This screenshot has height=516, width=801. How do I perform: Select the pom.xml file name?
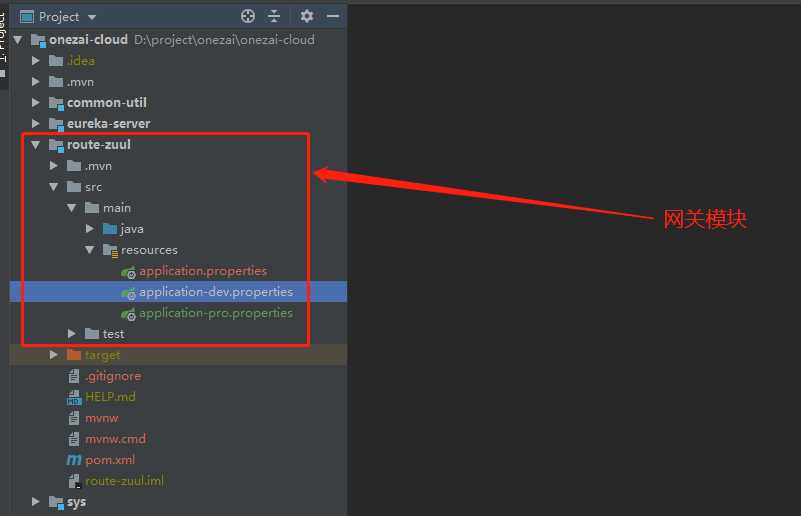tap(110, 460)
